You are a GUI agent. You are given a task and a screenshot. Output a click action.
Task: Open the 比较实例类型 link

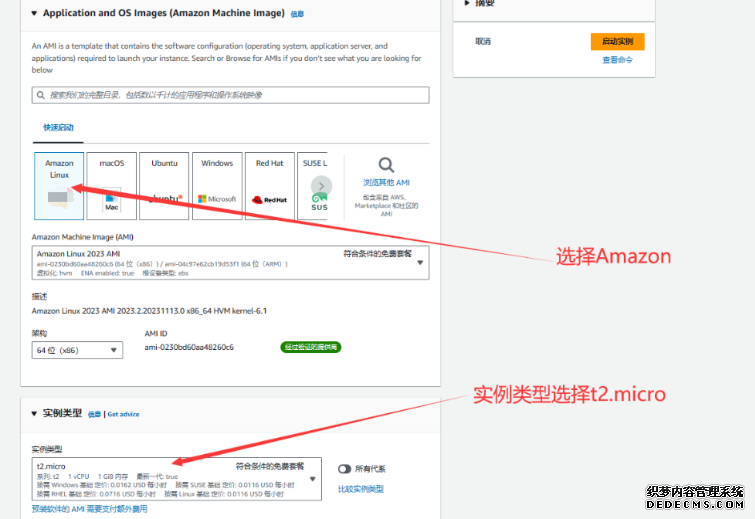coord(361,489)
